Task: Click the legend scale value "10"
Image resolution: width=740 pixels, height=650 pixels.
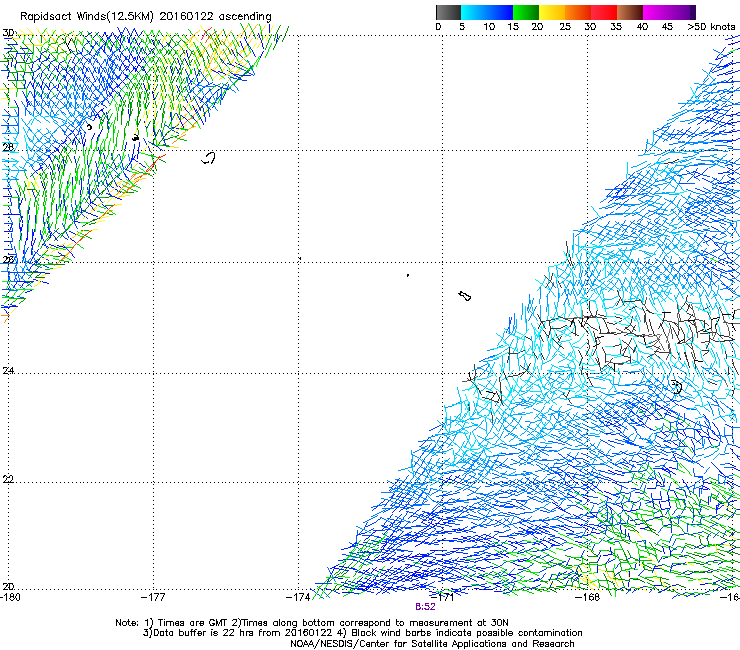Action: point(489,27)
